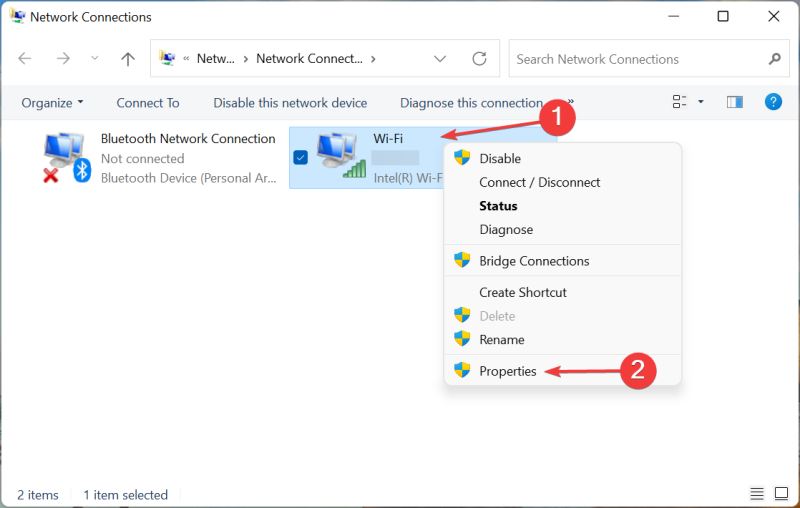Open the Help question mark icon
Image resolution: width=800 pixels, height=508 pixels.
click(x=772, y=102)
